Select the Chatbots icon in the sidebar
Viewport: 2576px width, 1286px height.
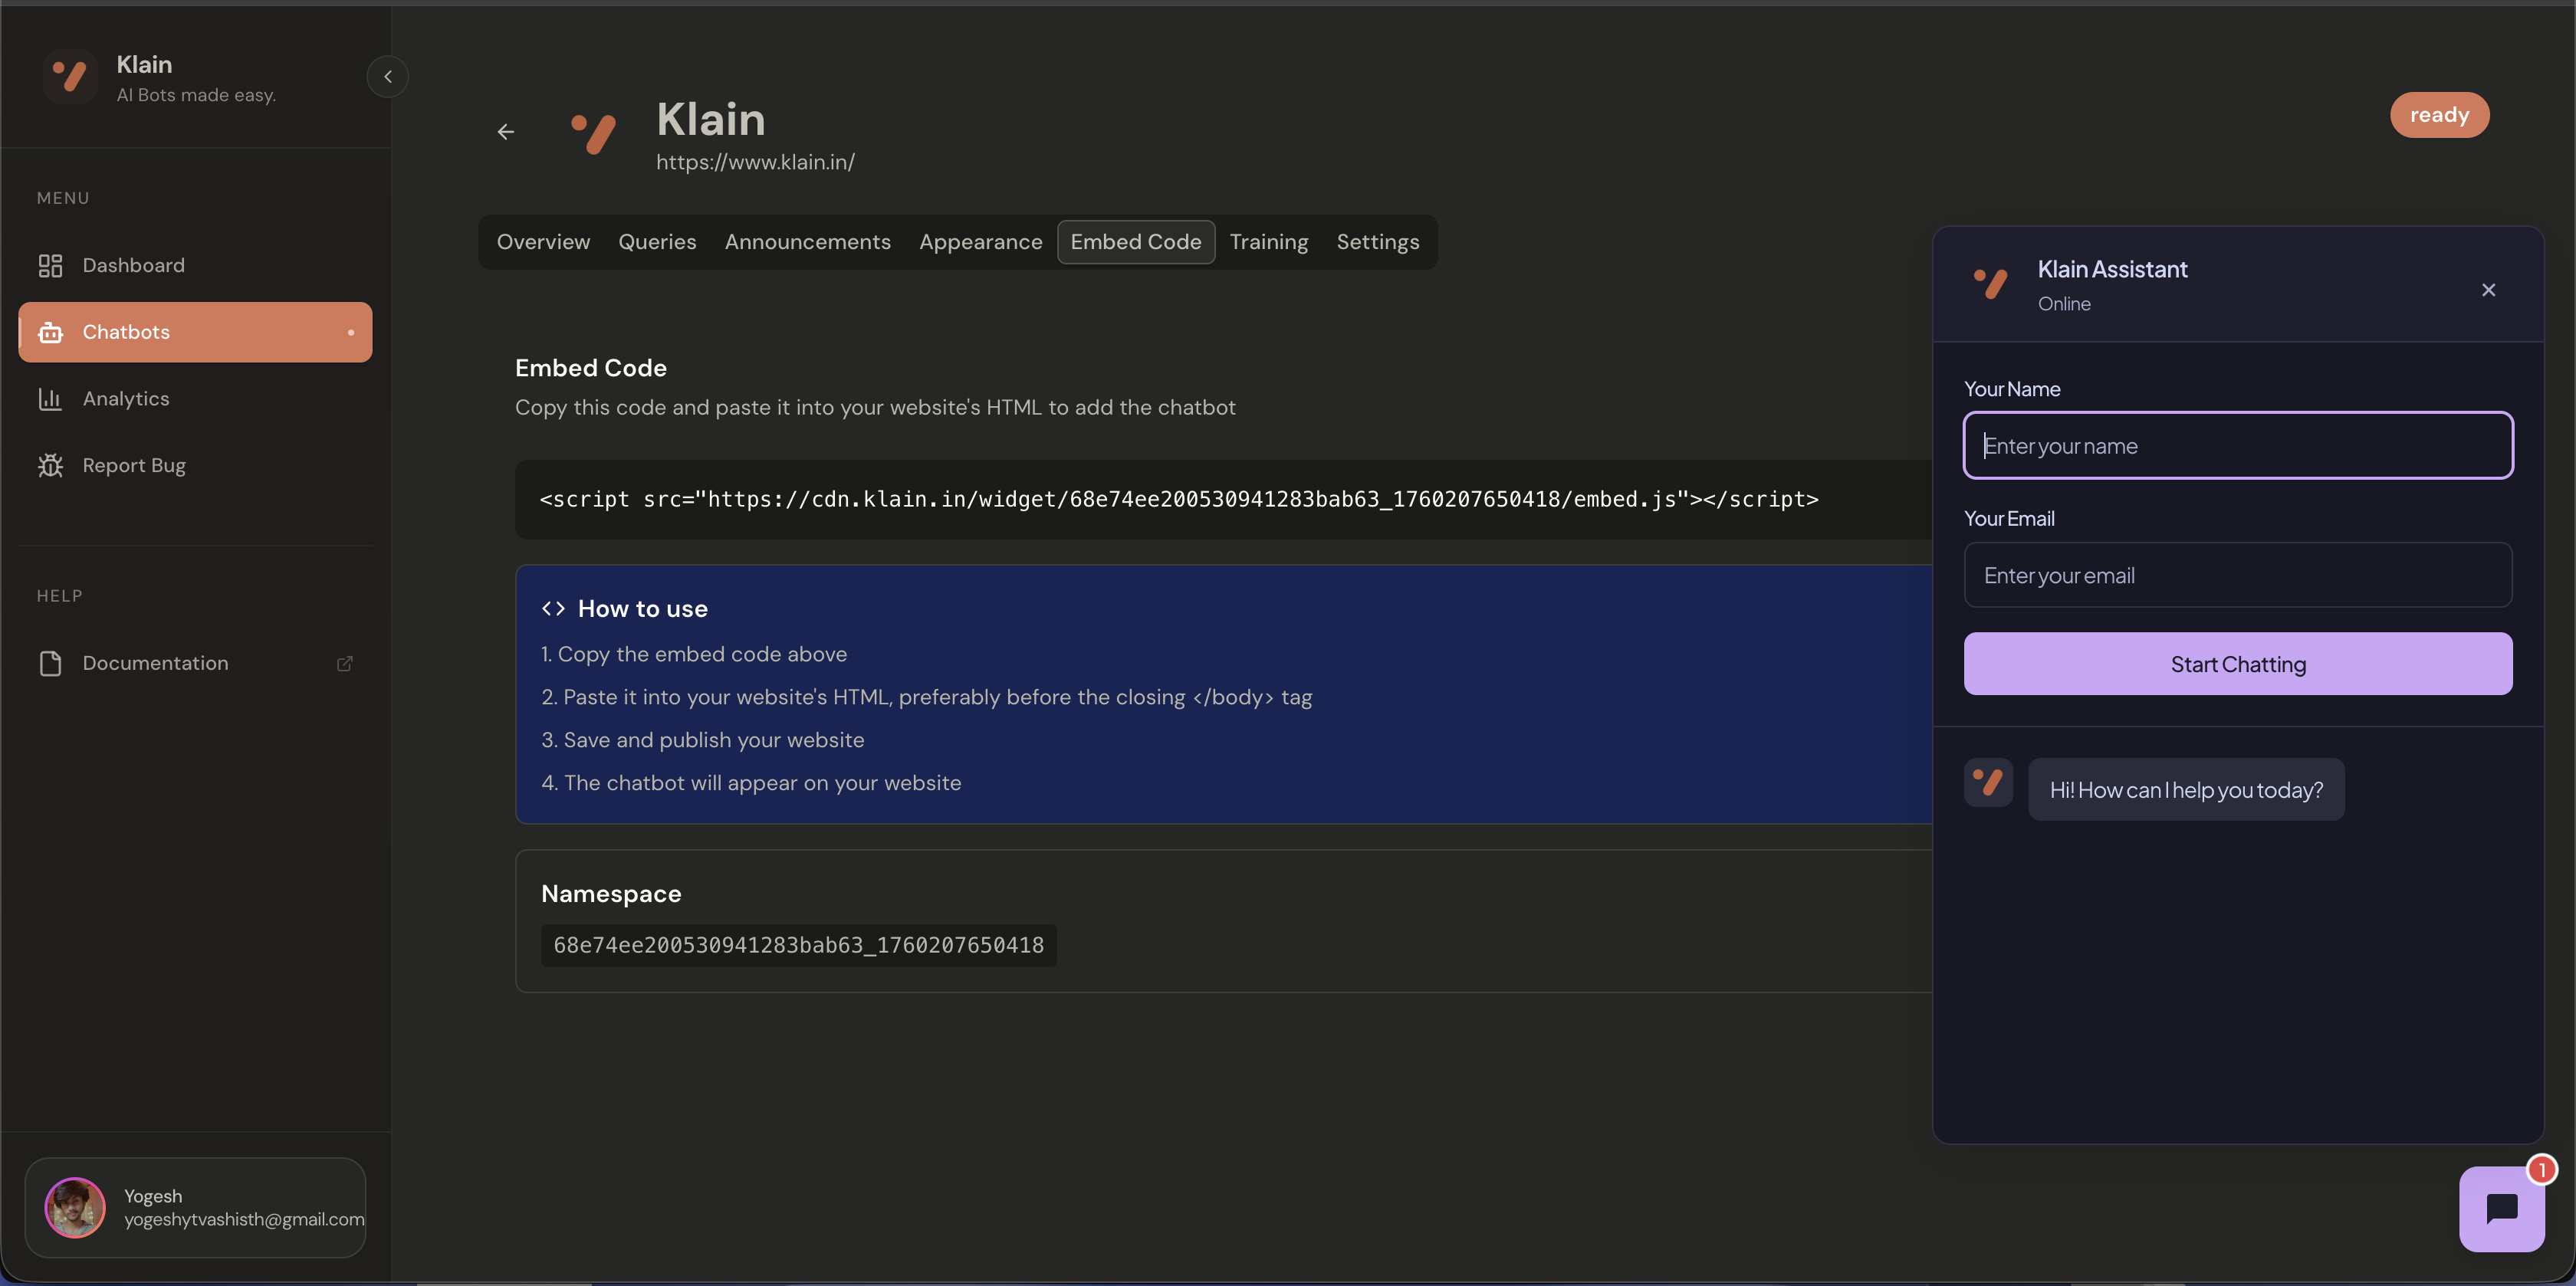[x=50, y=331]
